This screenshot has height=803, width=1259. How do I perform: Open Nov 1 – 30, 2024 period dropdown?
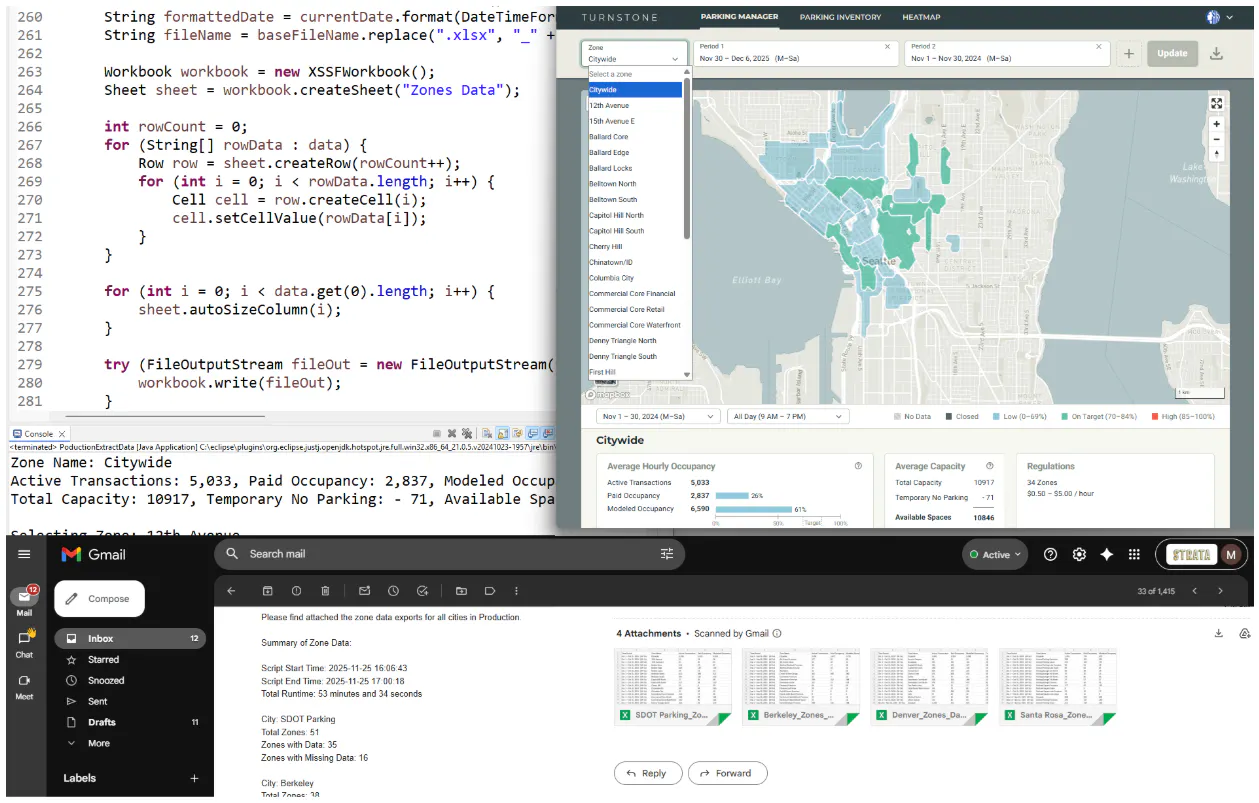657,416
